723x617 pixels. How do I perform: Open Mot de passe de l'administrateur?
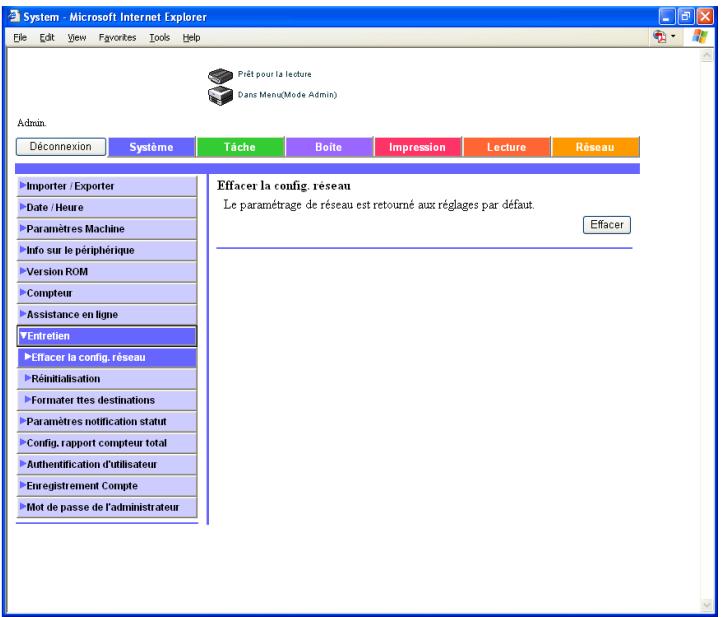coord(107,507)
